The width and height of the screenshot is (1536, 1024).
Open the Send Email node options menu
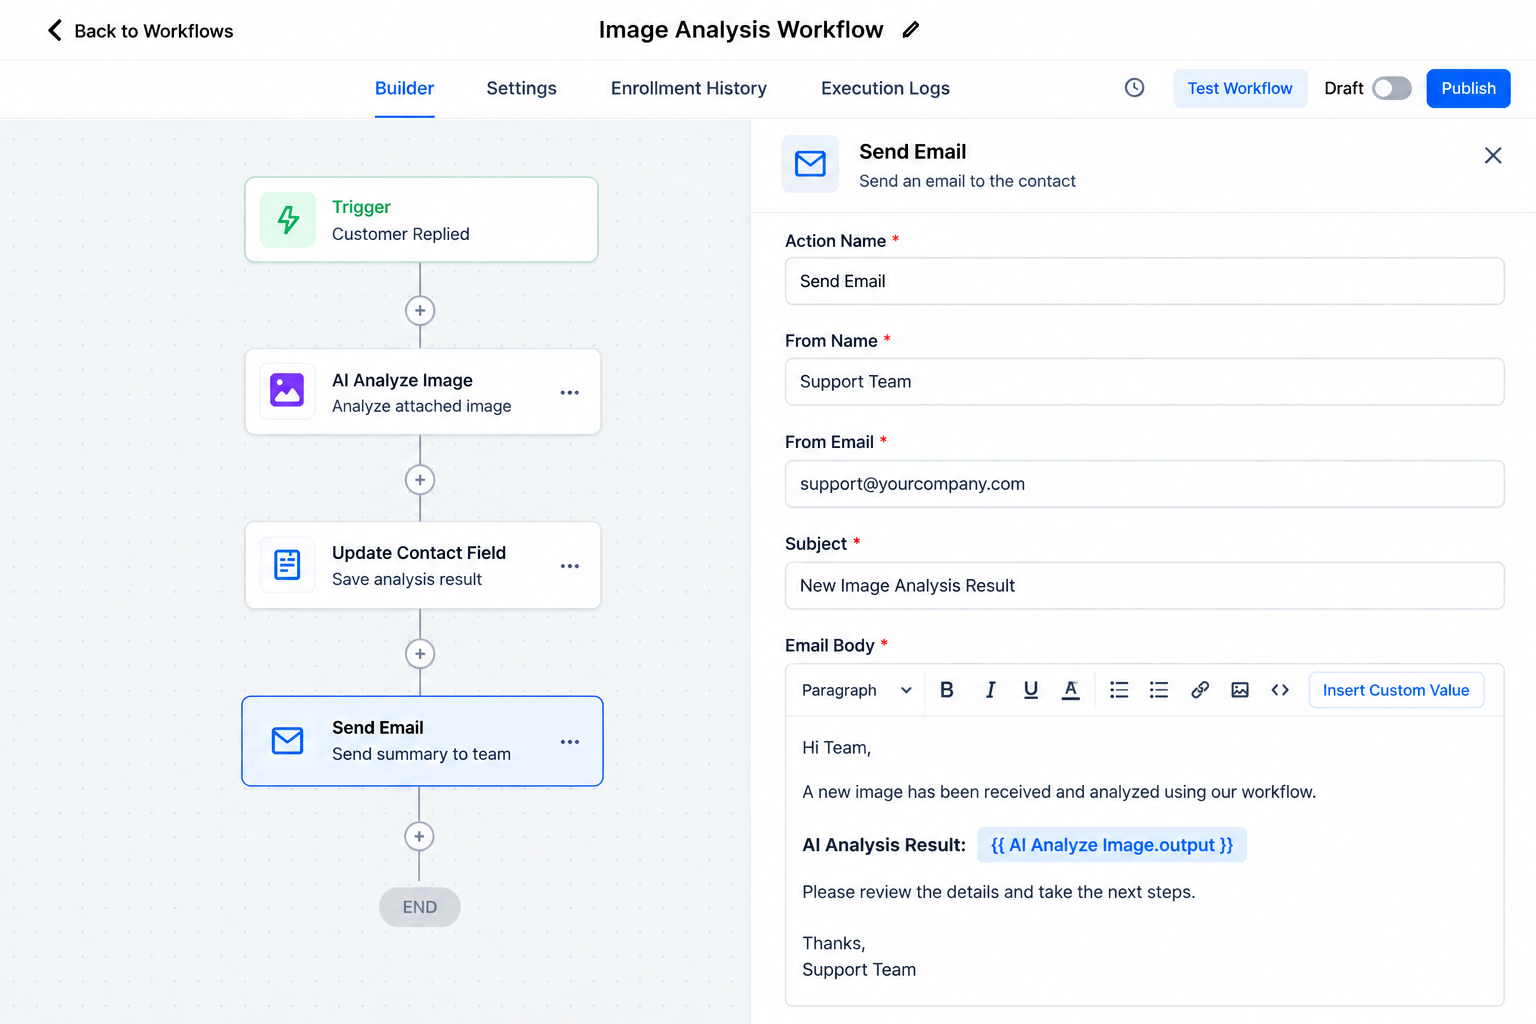(x=570, y=742)
